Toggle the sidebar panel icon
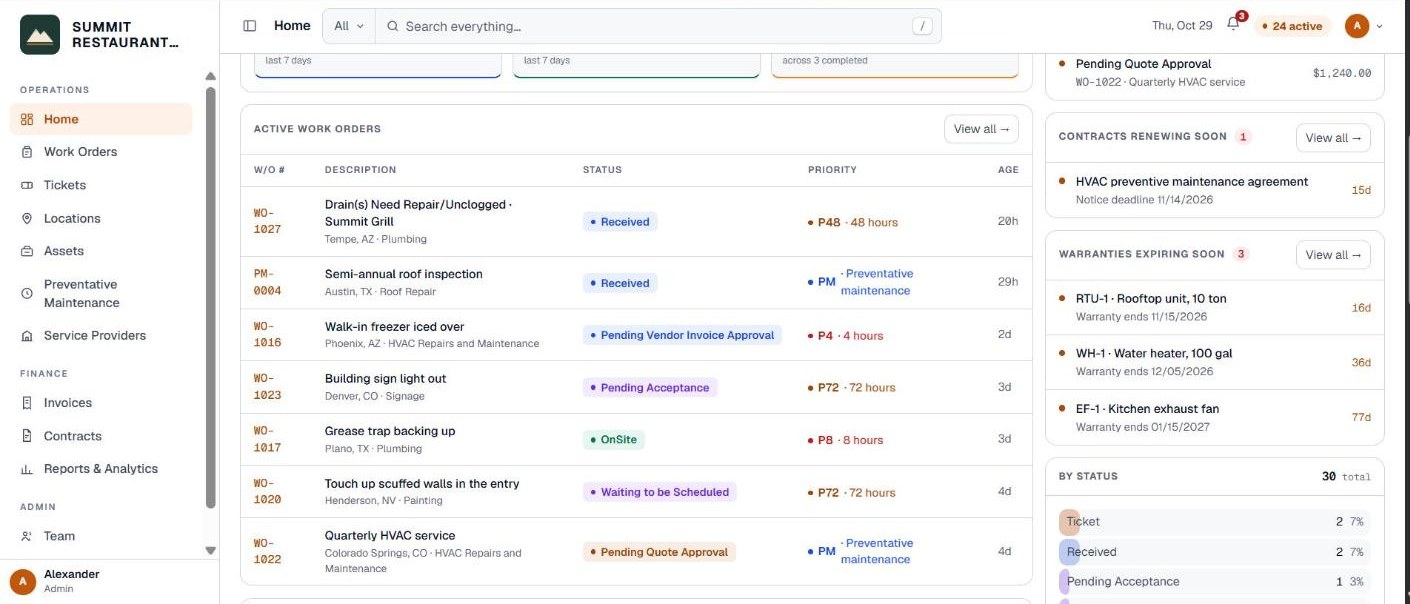This screenshot has width=1410, height=604. coord(250,26)
